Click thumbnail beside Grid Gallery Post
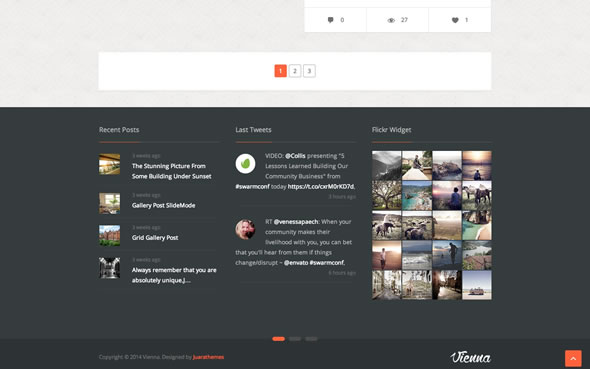 point(109,235)
